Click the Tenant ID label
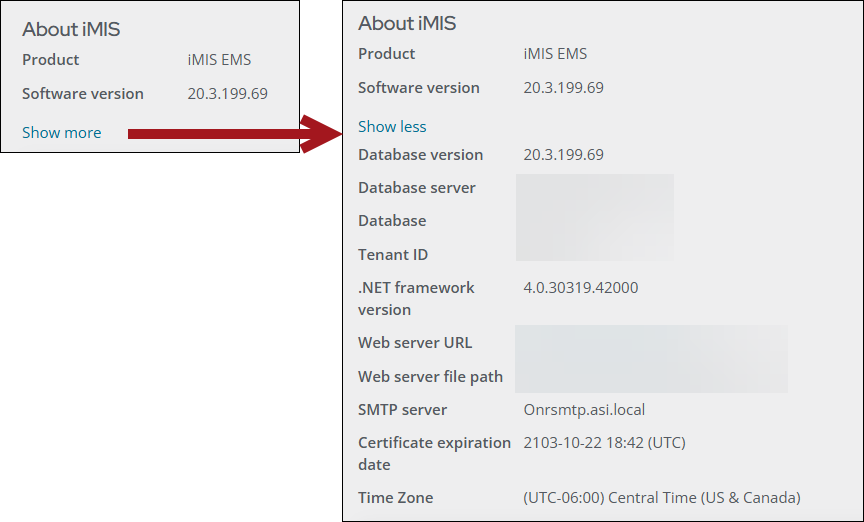Image resolution: width=864 pixels, height=522 pixels. [x=393, y=255]
